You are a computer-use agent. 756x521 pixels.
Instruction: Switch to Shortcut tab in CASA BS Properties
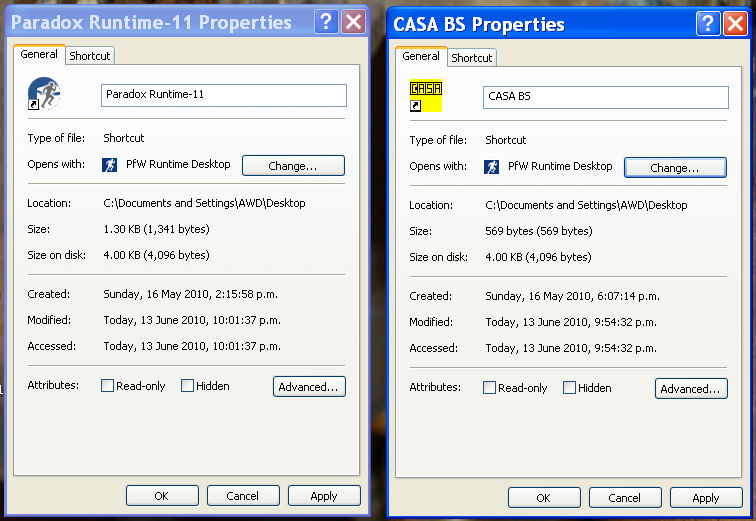point(472,58)
